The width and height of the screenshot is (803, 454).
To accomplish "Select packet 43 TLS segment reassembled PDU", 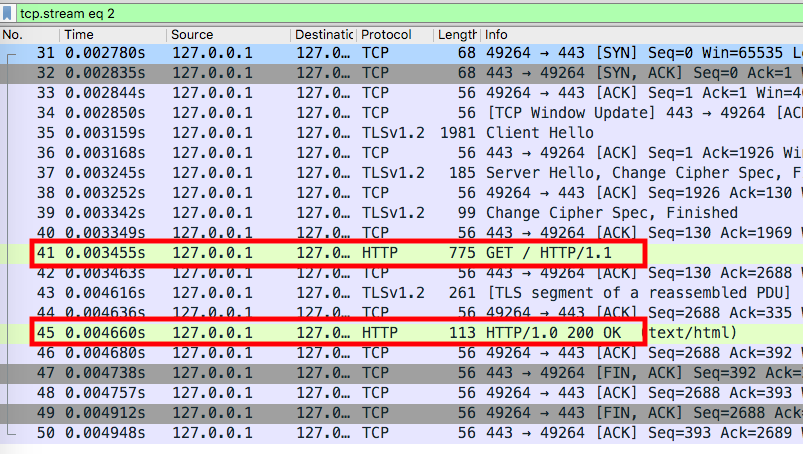I will point(402,293).
